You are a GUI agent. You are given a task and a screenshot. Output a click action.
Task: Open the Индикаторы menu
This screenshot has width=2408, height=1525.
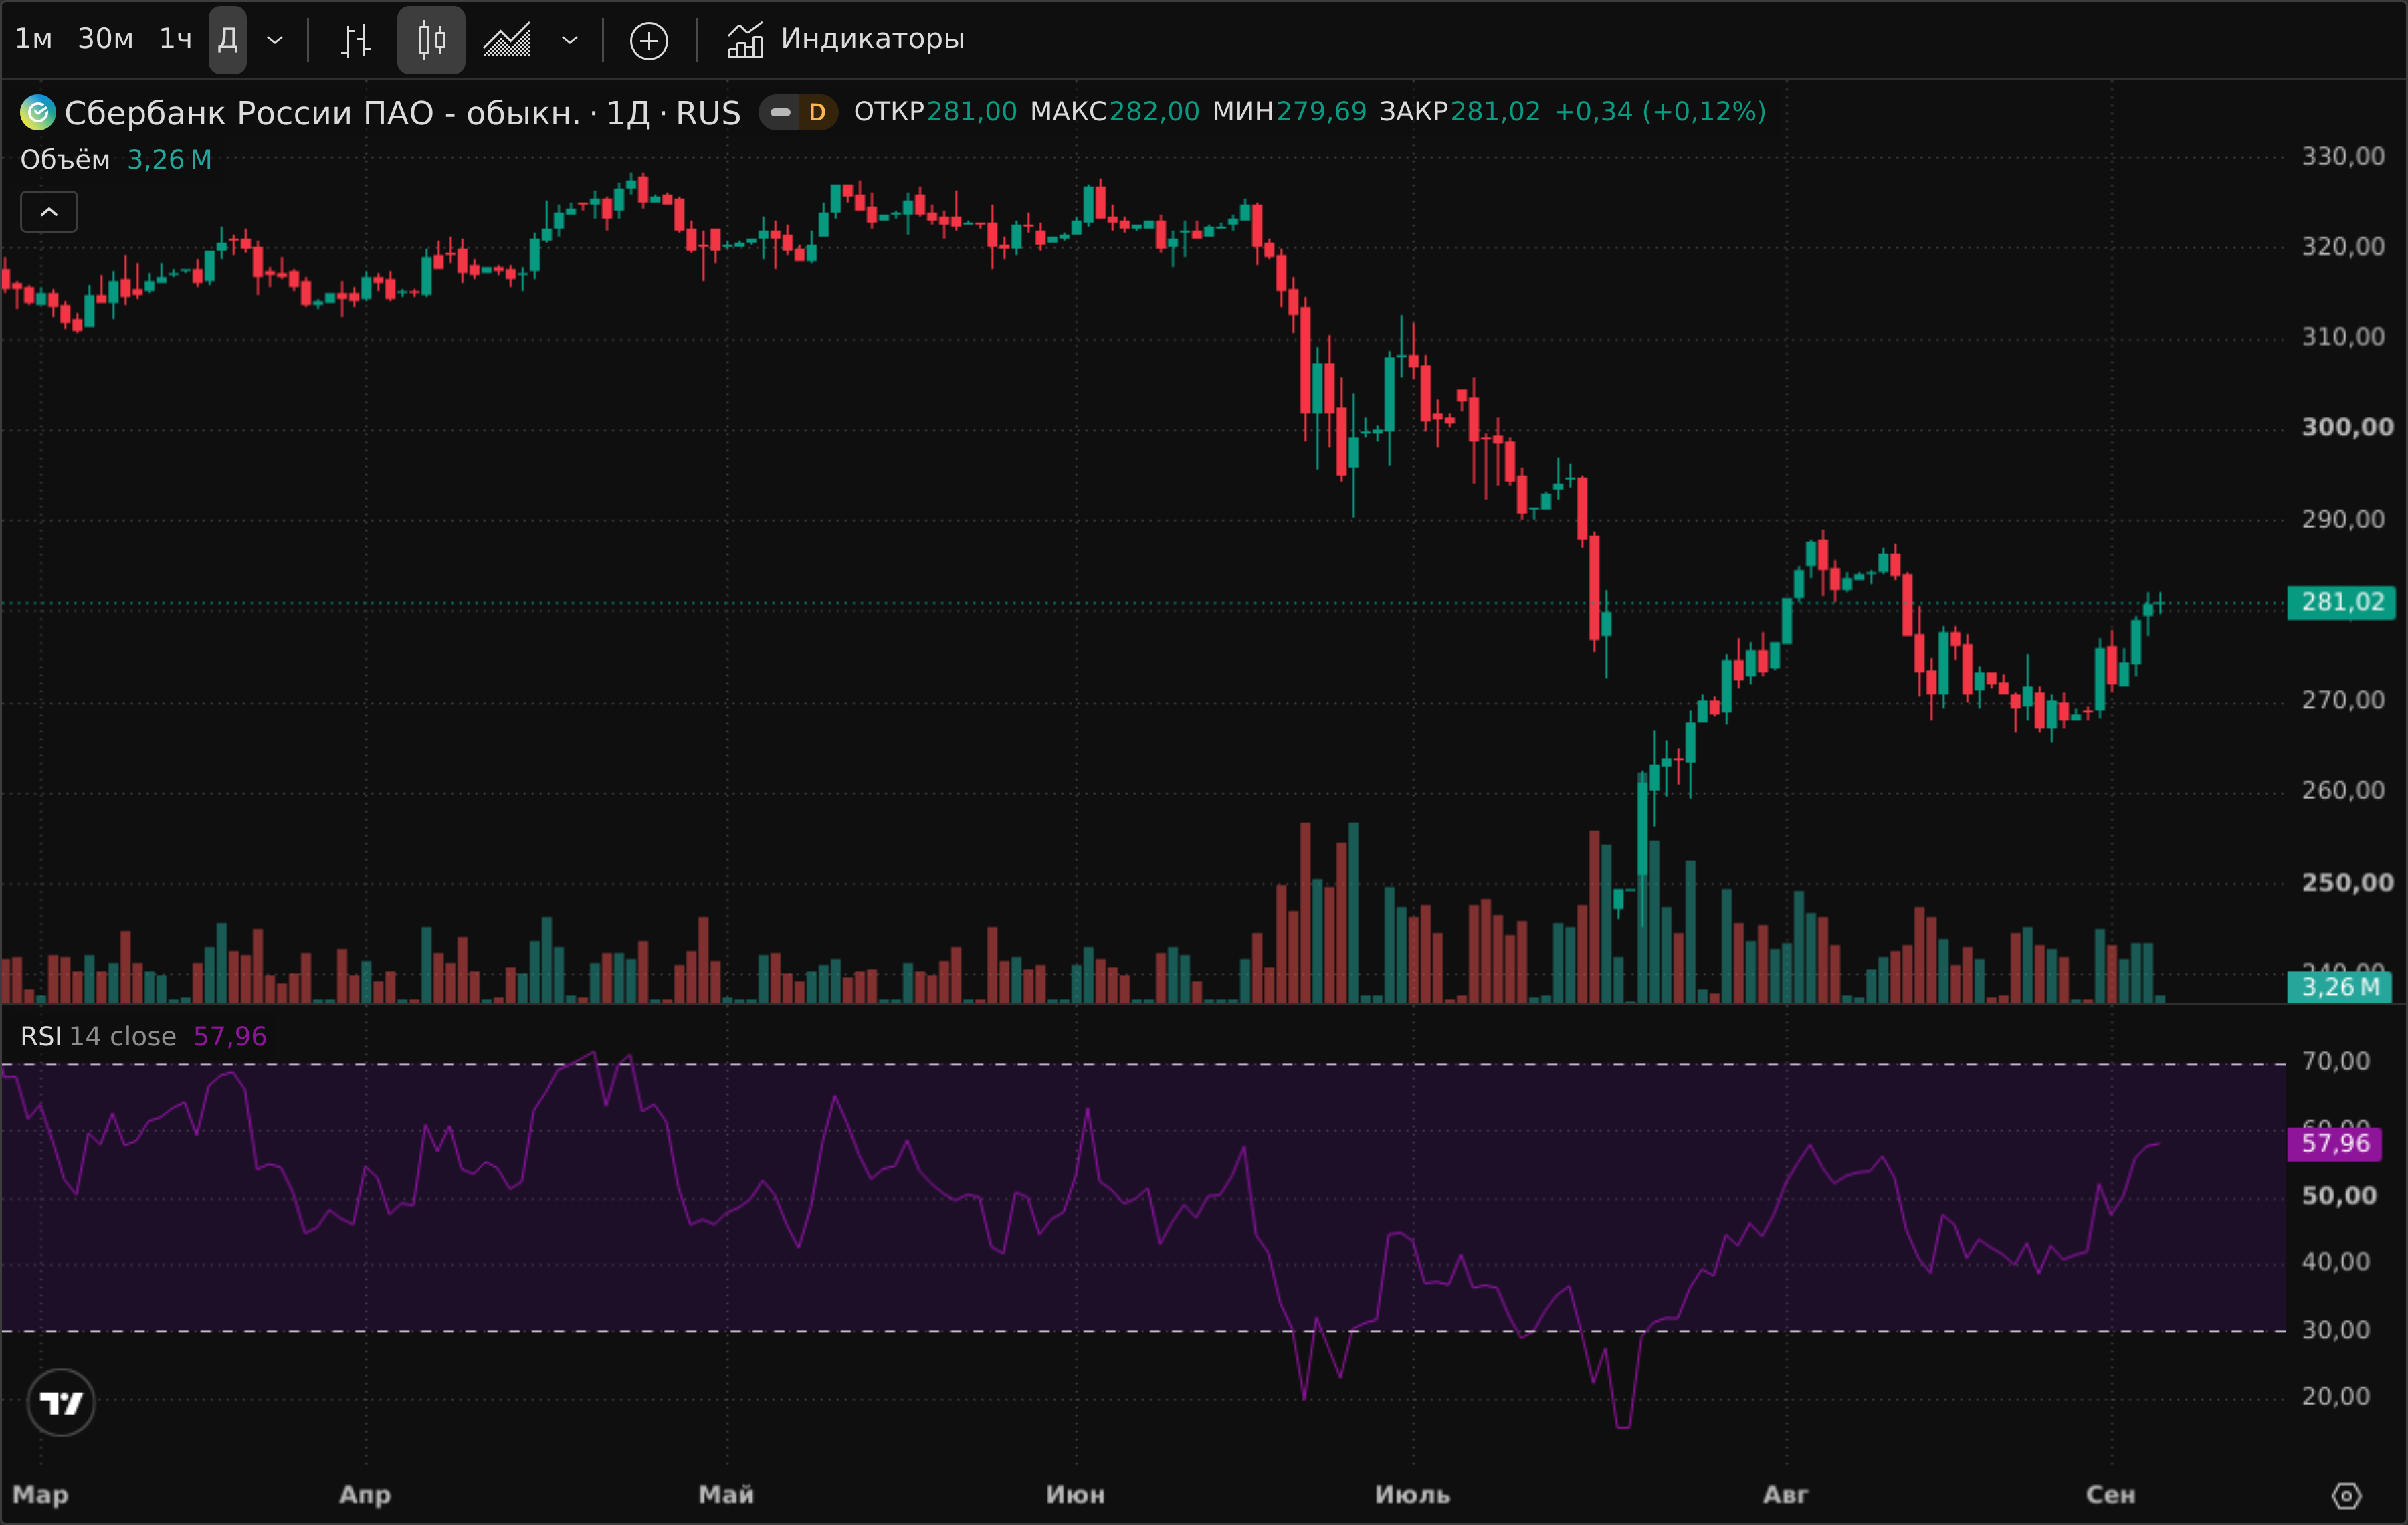pyautogui.click(x=846, y=40)
